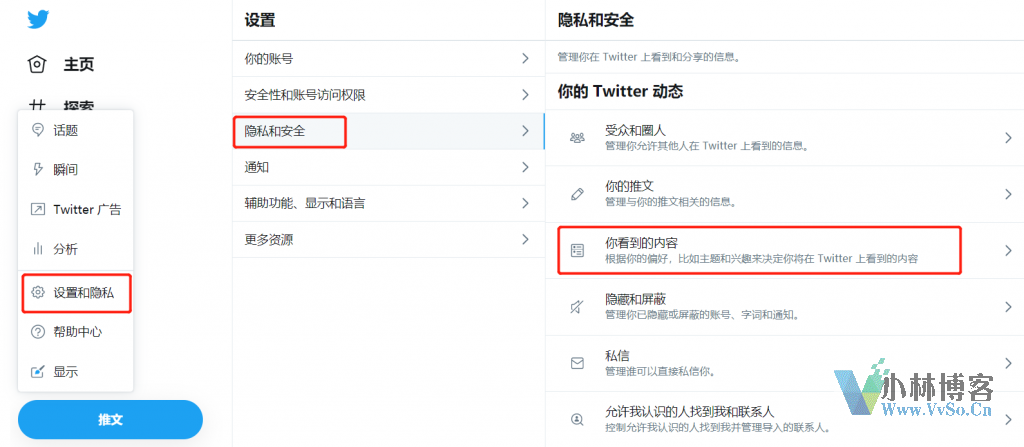Click description 管理你已隐藏或屏蔽的账号、字词和通知。
This screenshot has height=447, width=1024.
(703, 316)
